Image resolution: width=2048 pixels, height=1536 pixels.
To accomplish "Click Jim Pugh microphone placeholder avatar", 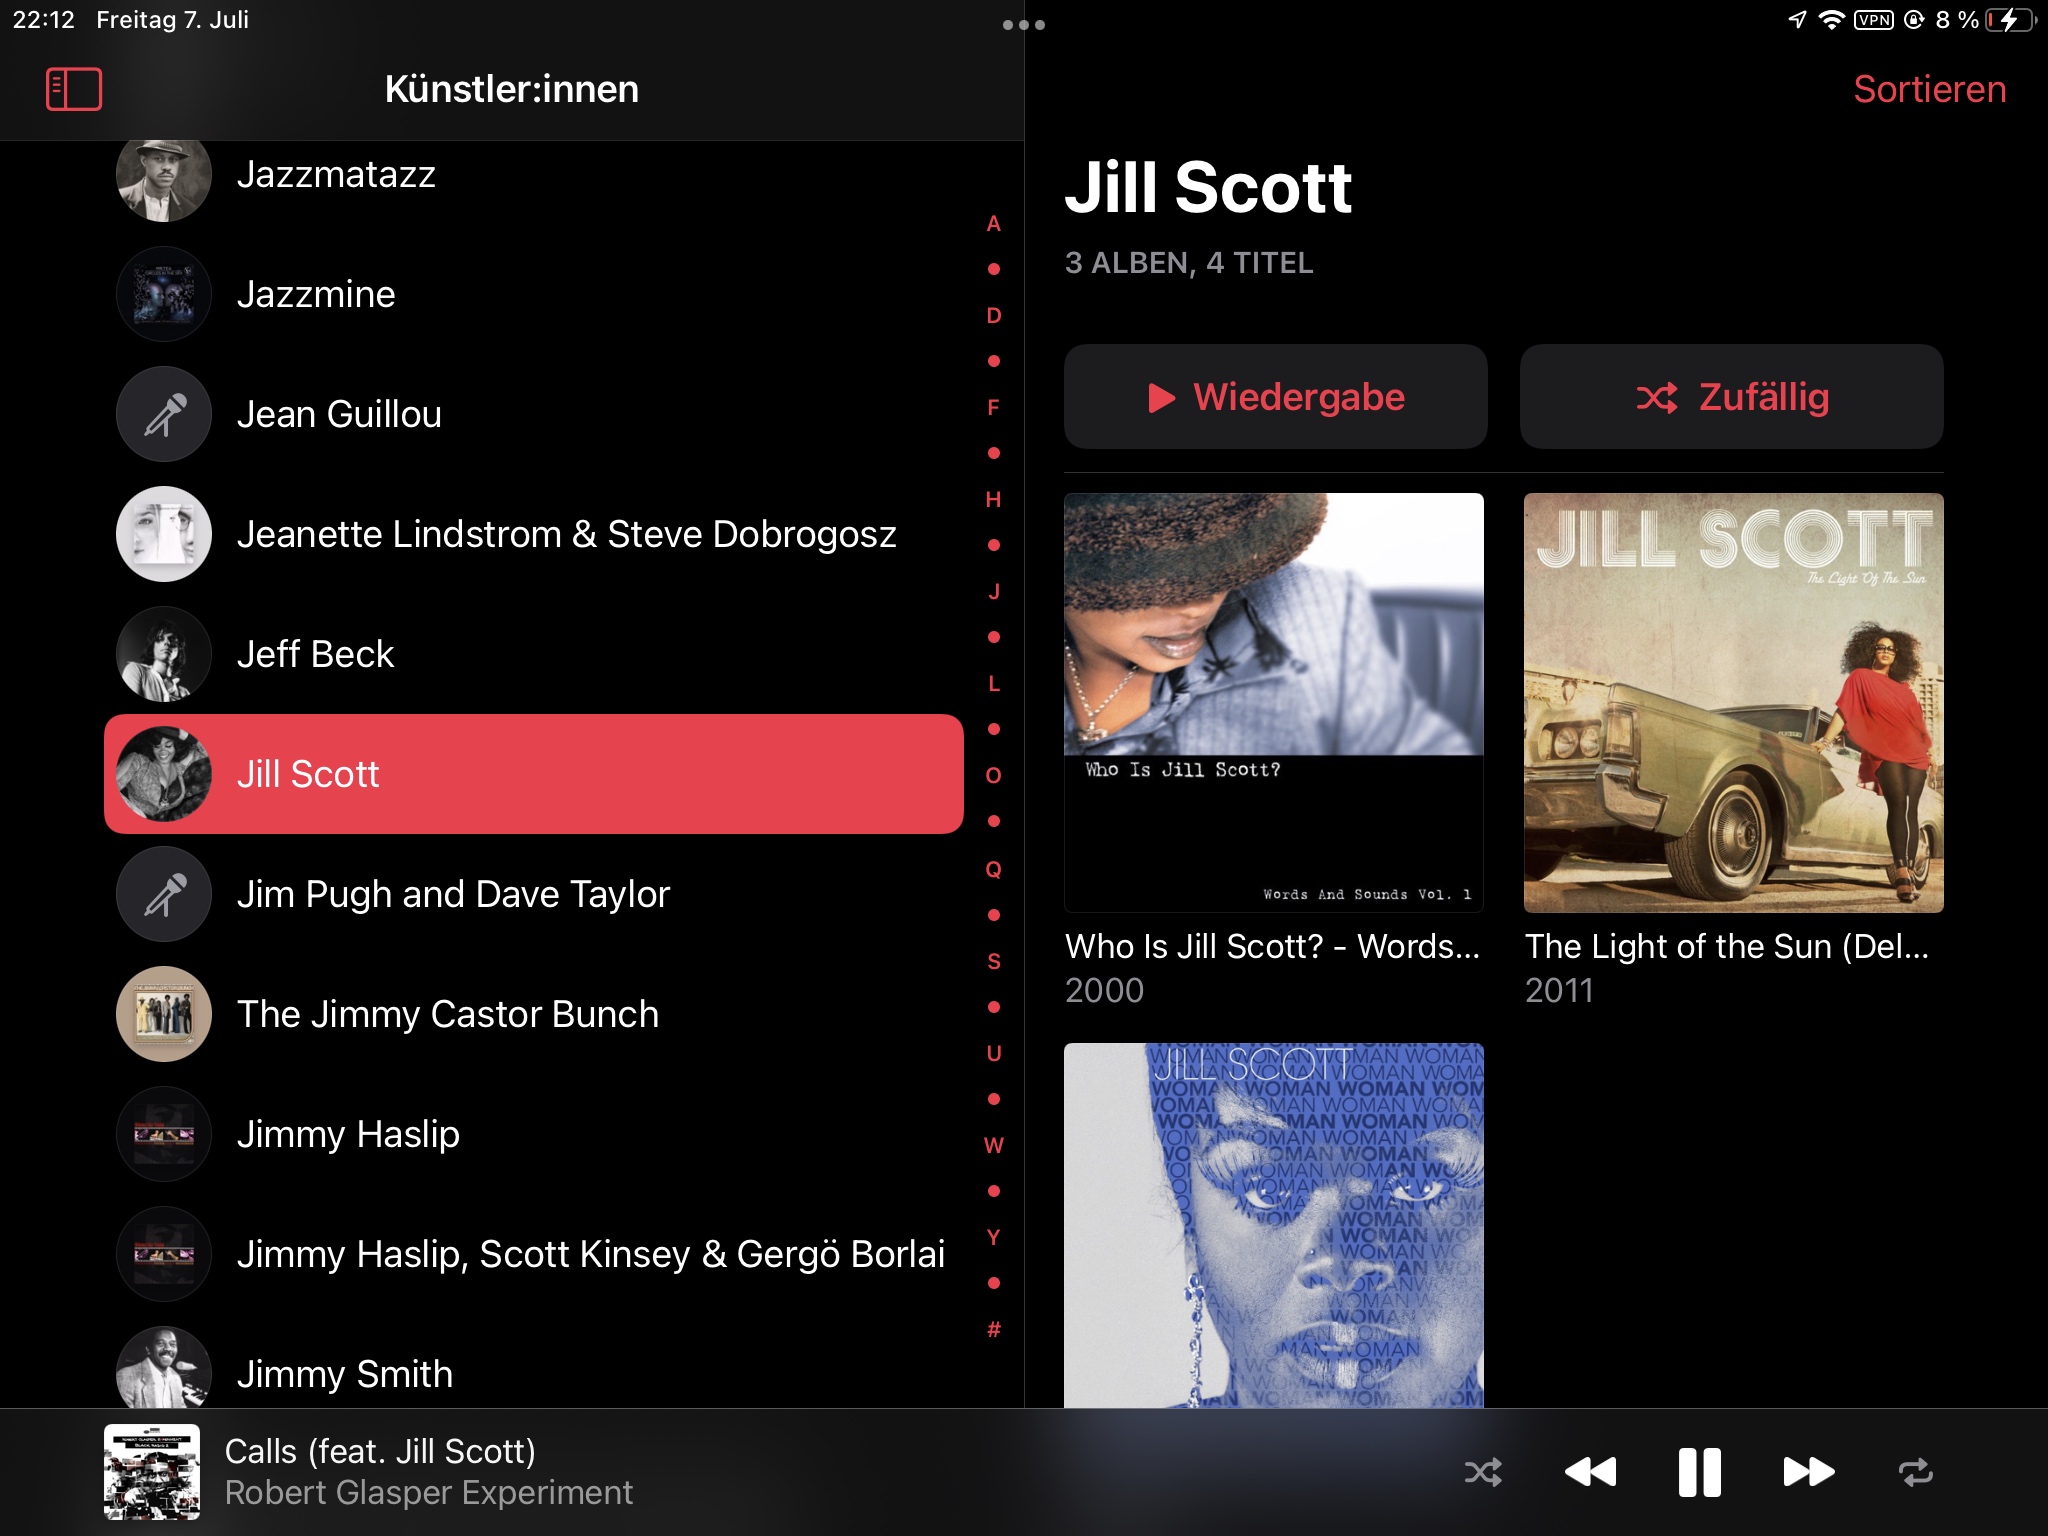I will pyautogui.click(x=164, y=894).
